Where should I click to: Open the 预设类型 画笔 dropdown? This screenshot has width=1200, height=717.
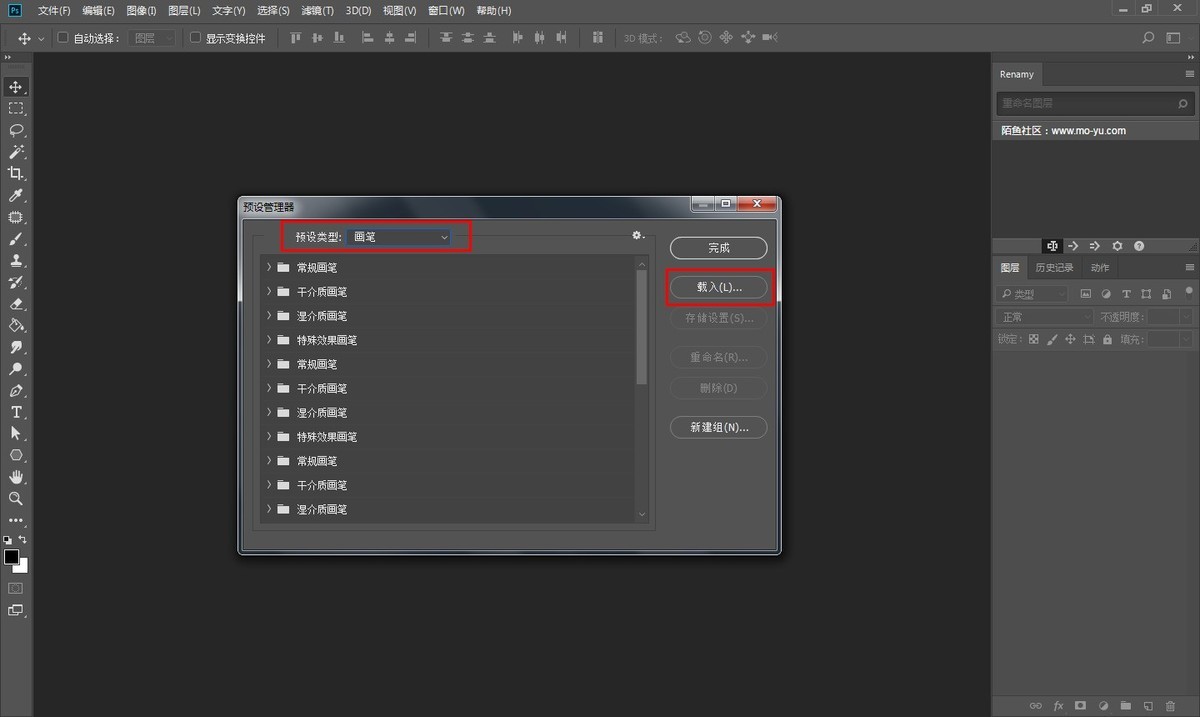(x=400, y=237)
